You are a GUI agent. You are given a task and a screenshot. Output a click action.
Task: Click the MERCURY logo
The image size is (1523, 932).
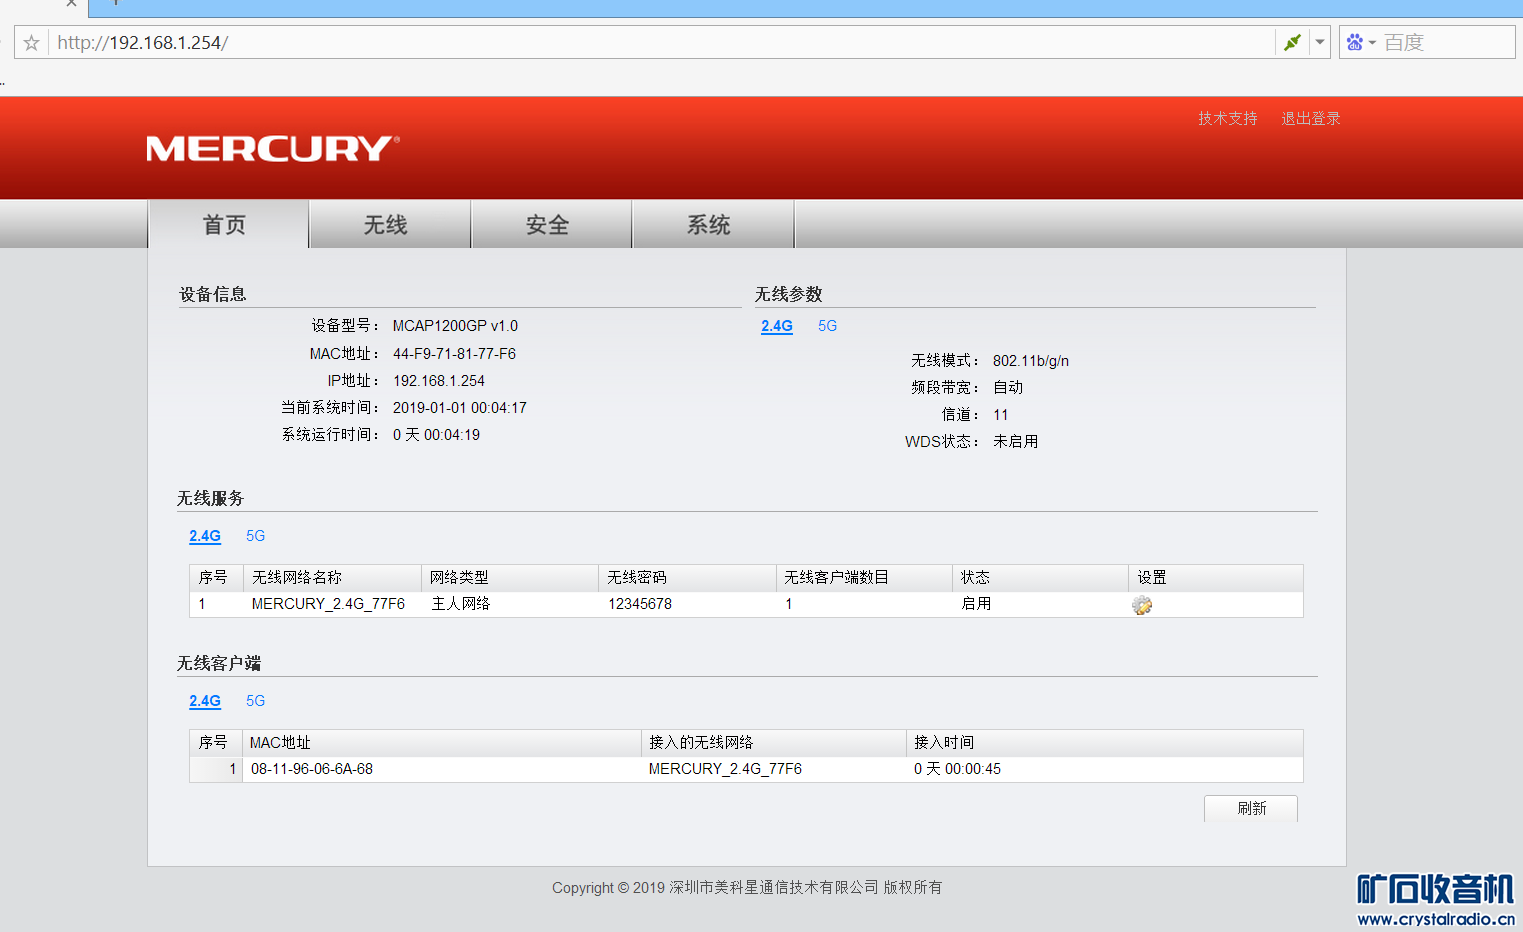(x=273, y=149)
